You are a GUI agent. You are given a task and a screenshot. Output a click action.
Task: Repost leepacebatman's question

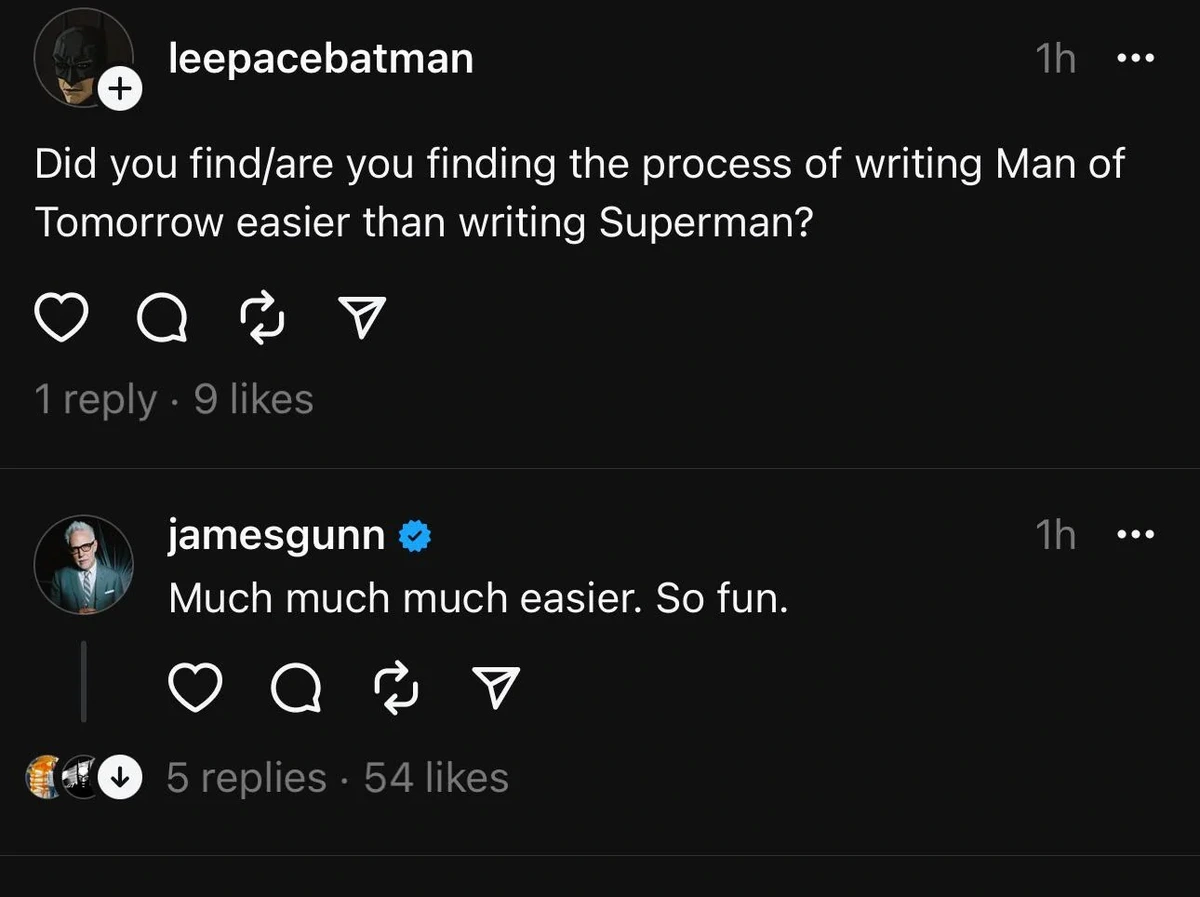pos(264,318)
